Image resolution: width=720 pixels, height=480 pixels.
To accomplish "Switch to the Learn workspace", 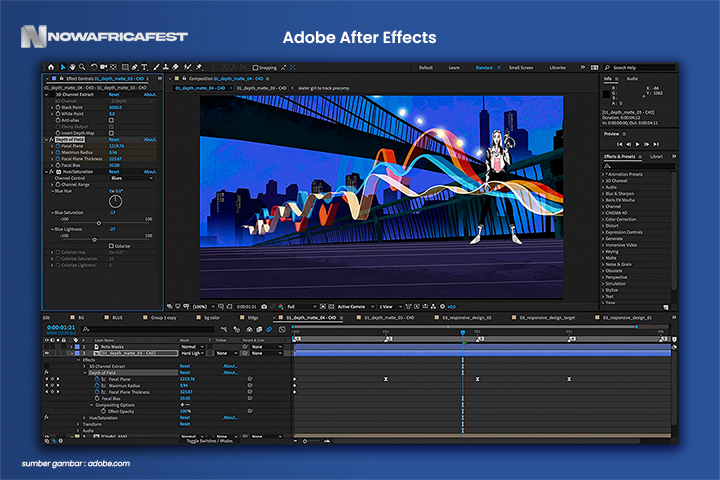I will coord(454,68).
